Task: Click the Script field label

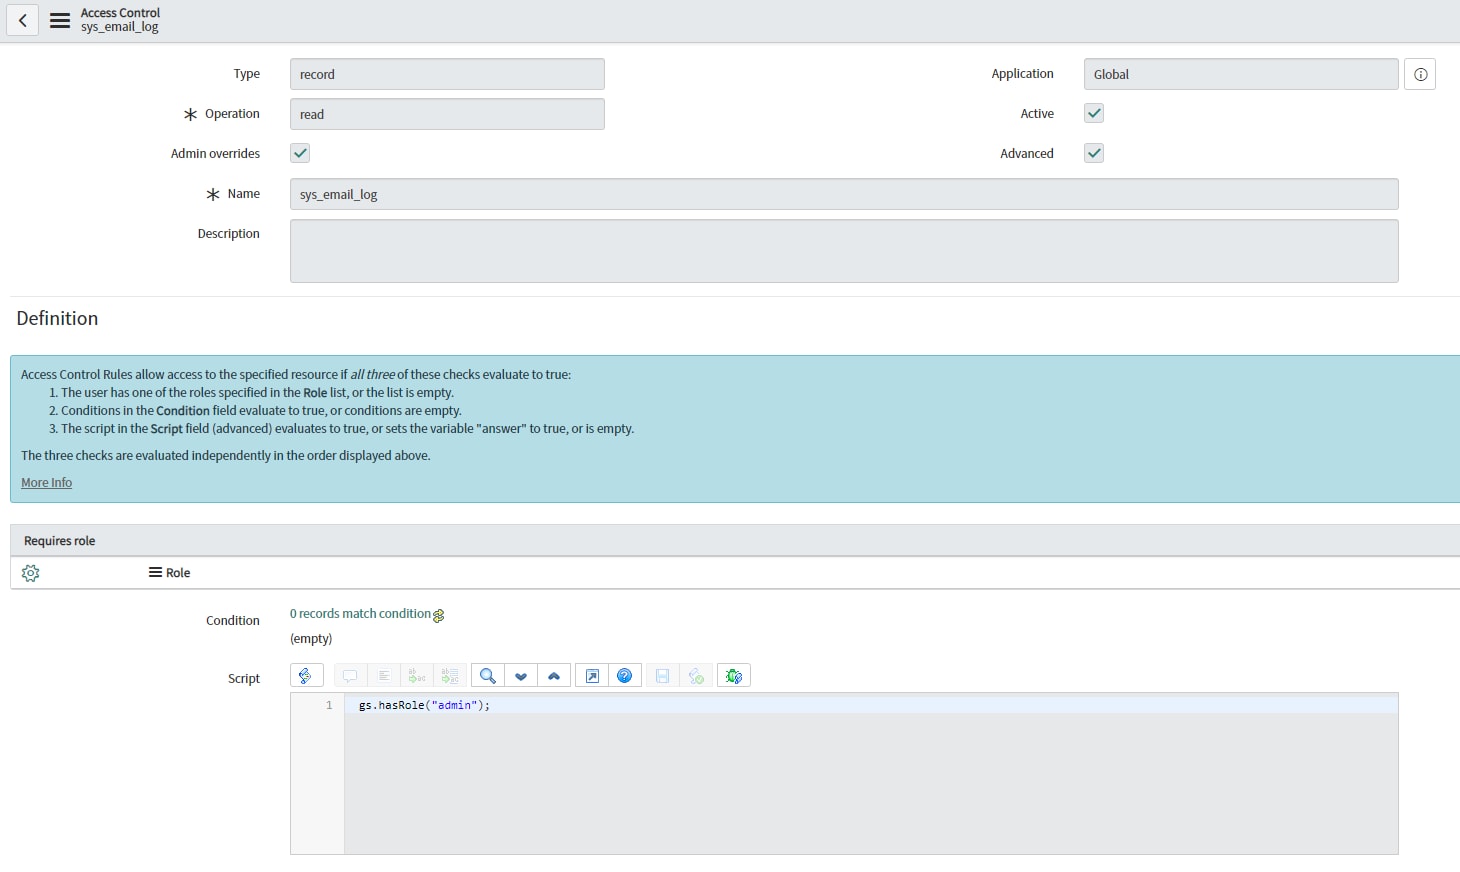Action: coord(244,678)
